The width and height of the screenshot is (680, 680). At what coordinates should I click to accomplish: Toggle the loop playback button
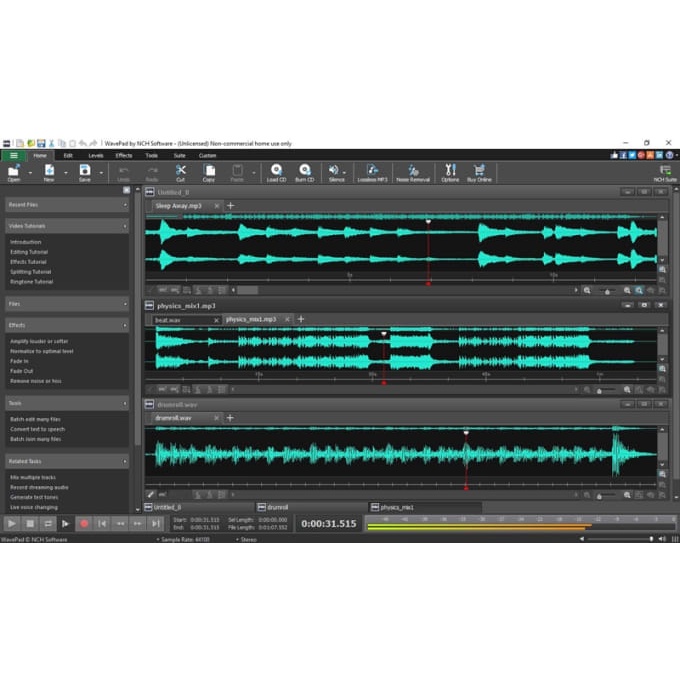pyautogui.click(x=48, y=523)
